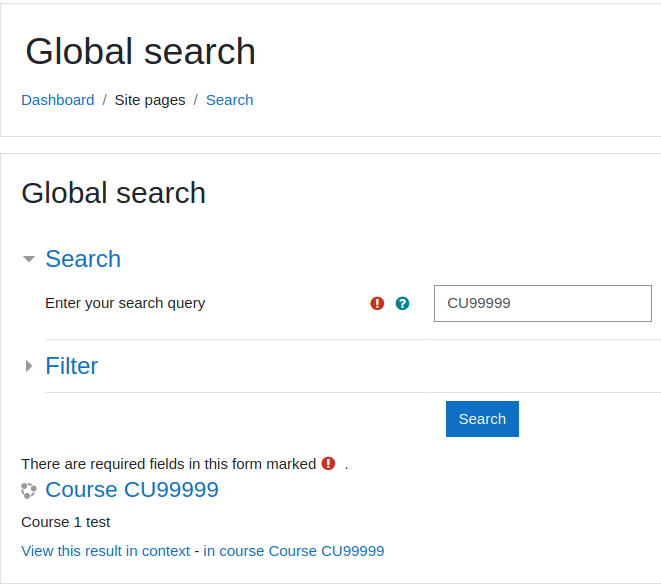Click the blue Search button
This screenshot has width=661, height=584.
[x=482, y=419]
